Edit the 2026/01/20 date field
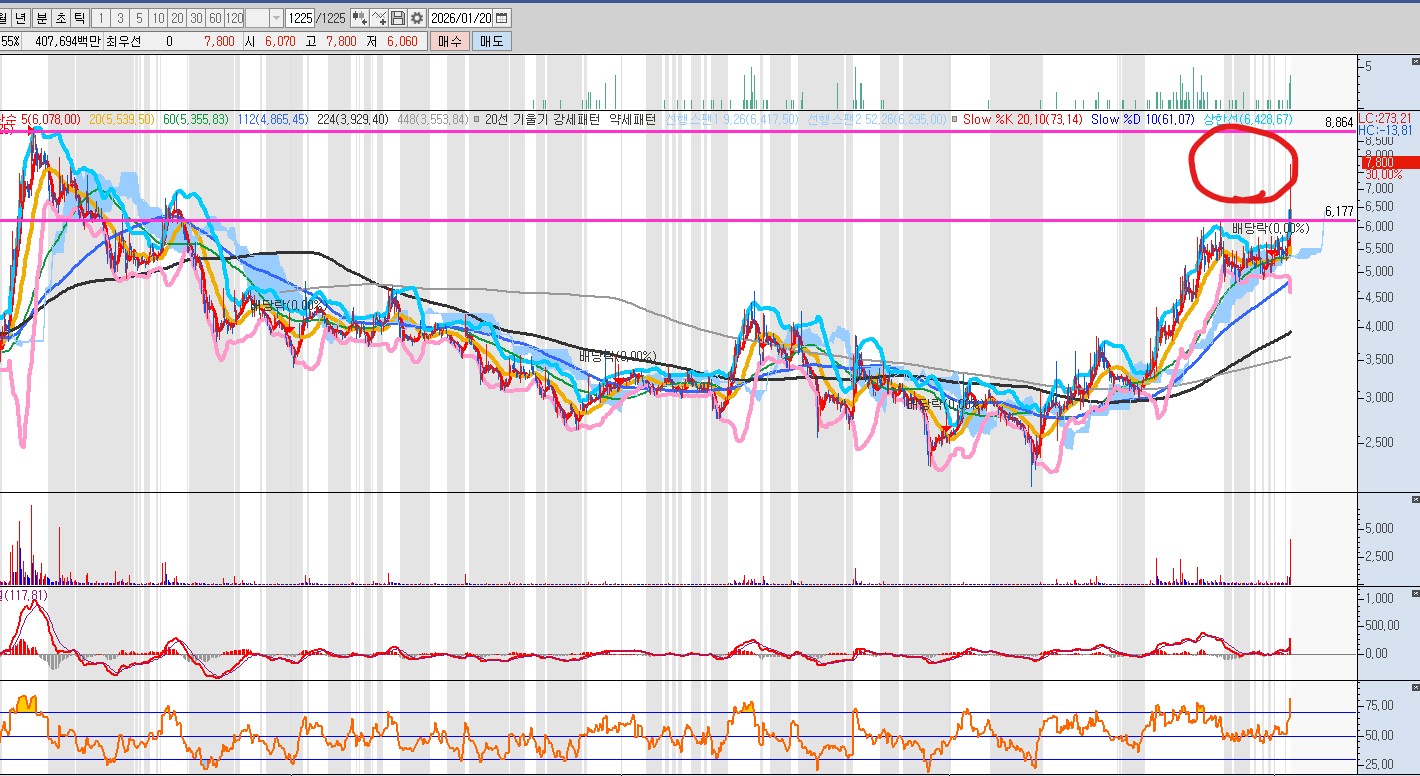 pos(461,18)
